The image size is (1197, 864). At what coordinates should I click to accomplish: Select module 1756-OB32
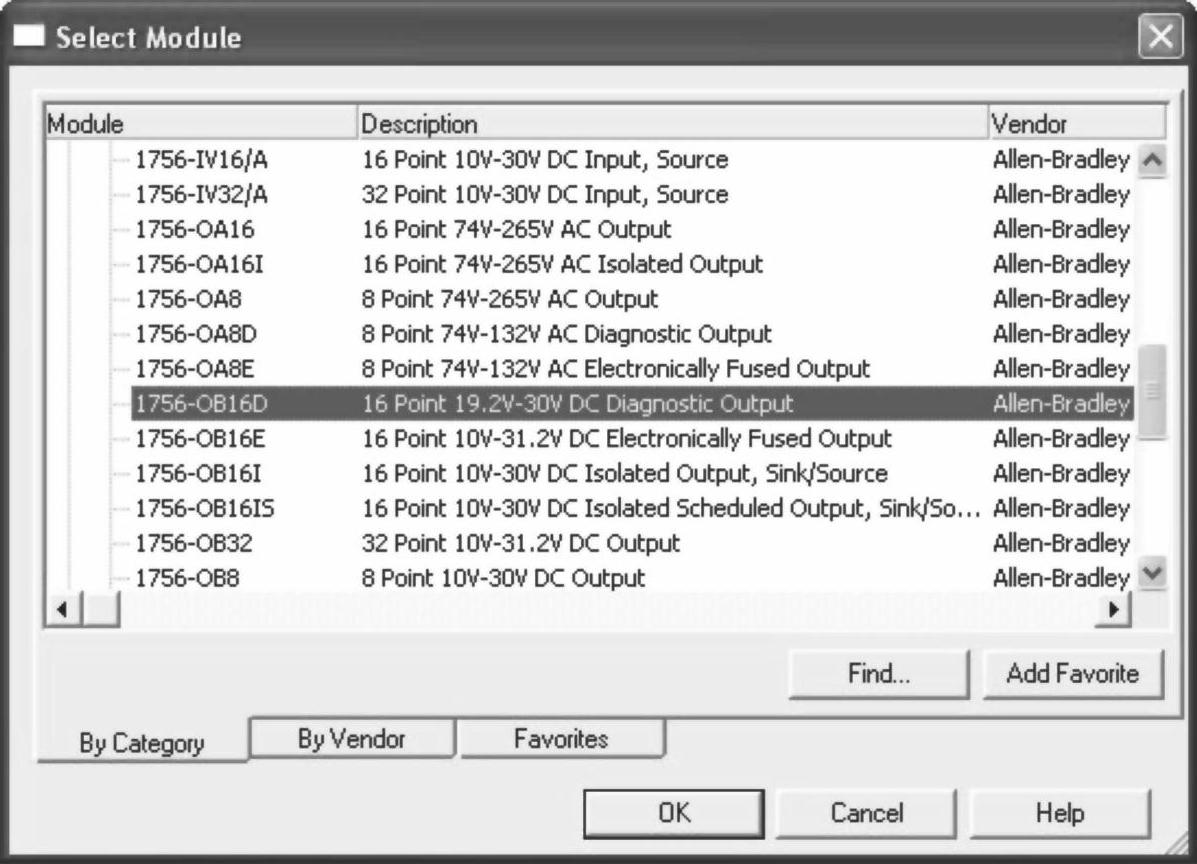pos(194,543)
